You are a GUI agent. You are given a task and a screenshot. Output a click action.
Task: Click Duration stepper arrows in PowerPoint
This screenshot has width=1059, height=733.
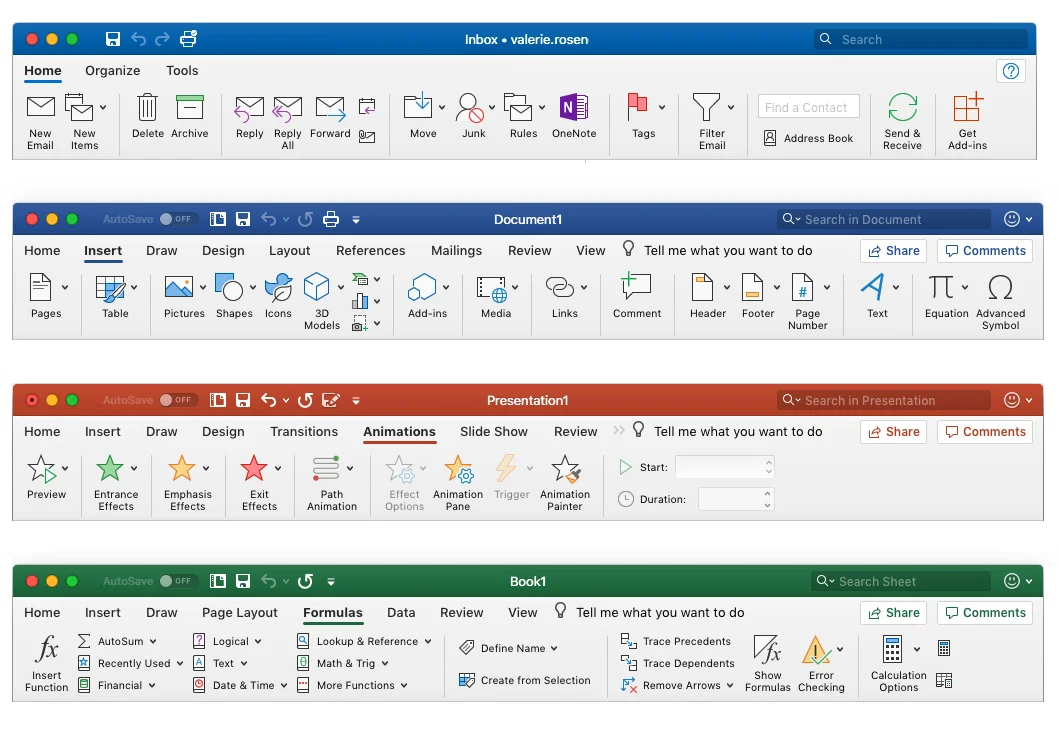coord(767,499)
